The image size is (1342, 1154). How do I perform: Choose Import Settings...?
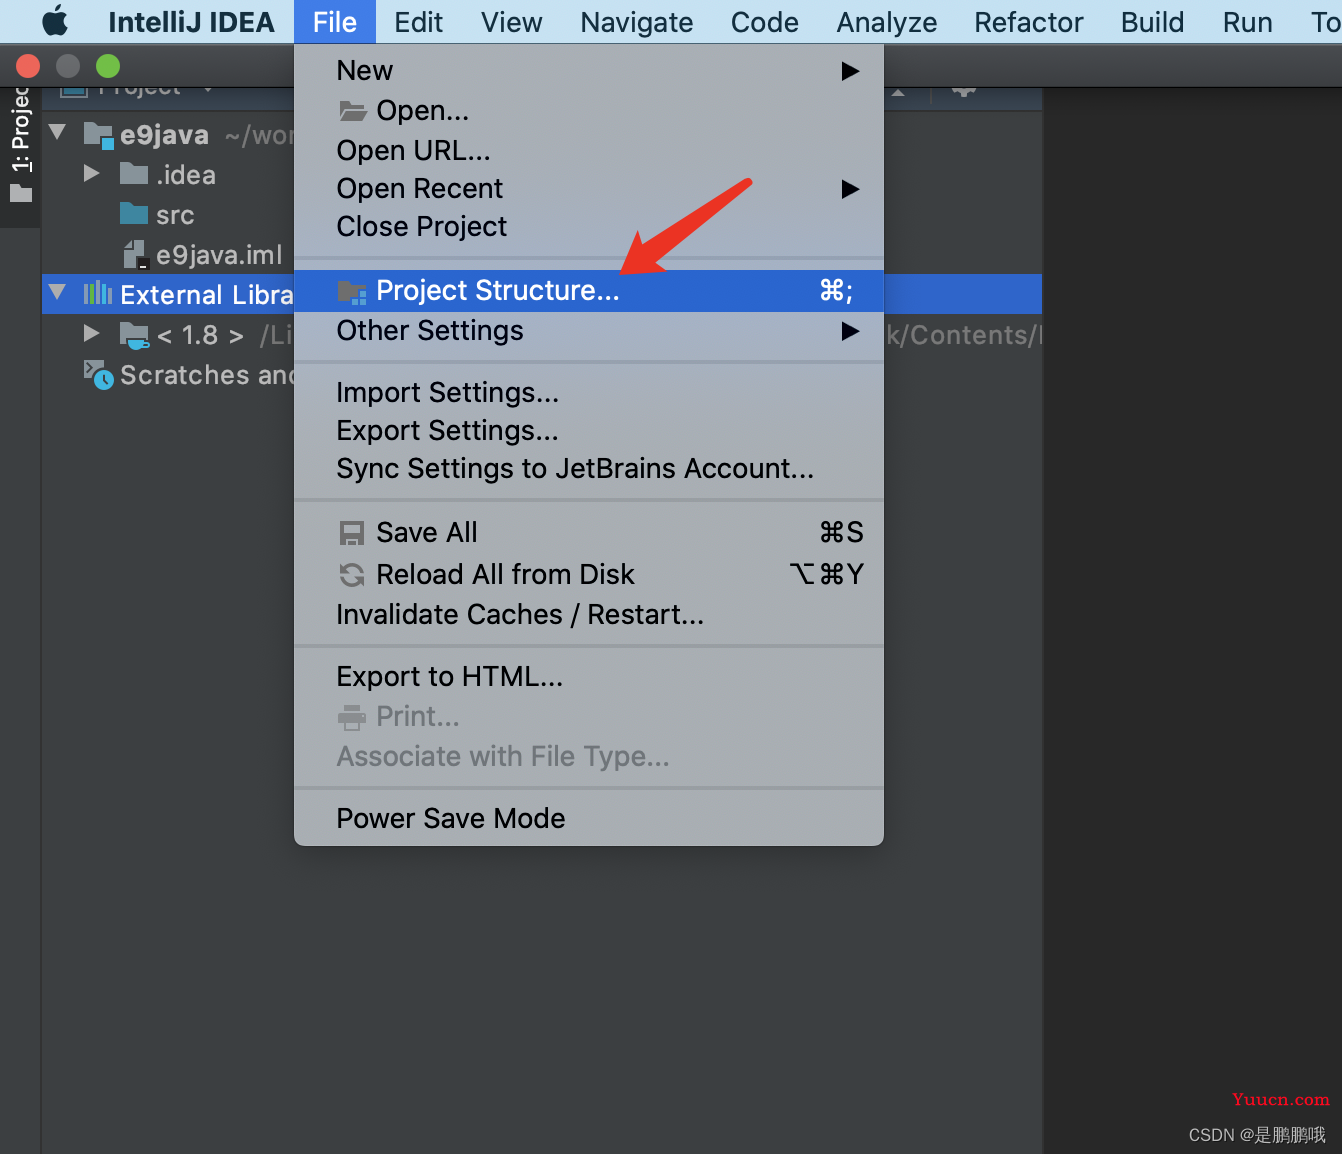pos(589,392)
